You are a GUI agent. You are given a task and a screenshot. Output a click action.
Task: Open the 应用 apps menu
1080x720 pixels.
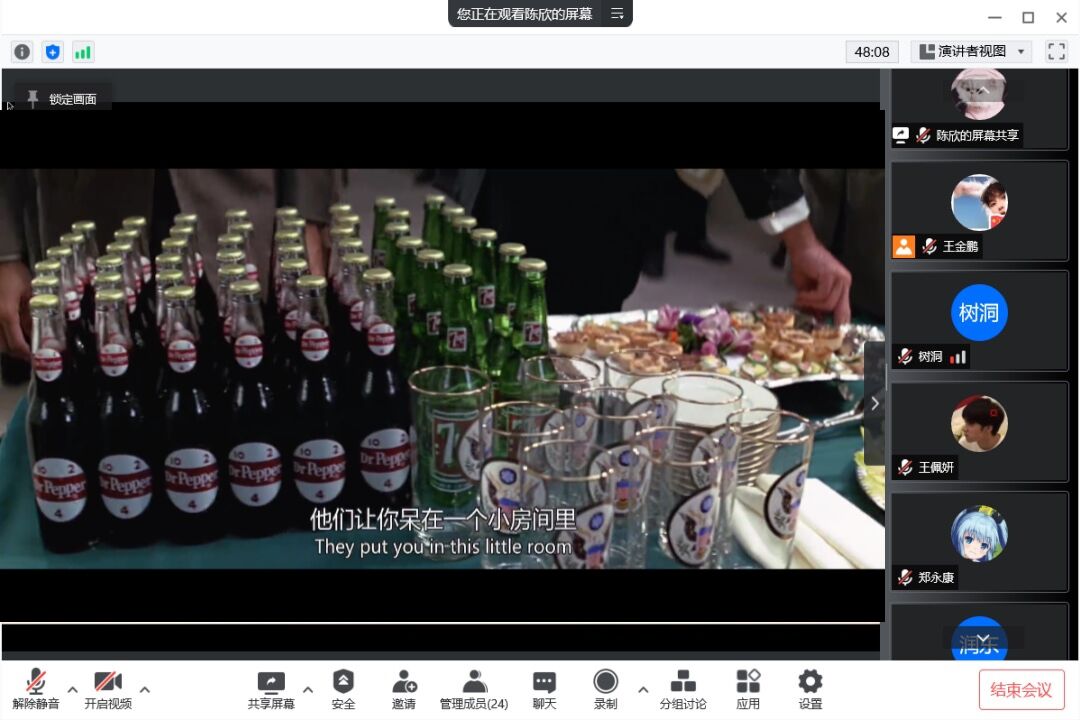click(x=748, y=689)
